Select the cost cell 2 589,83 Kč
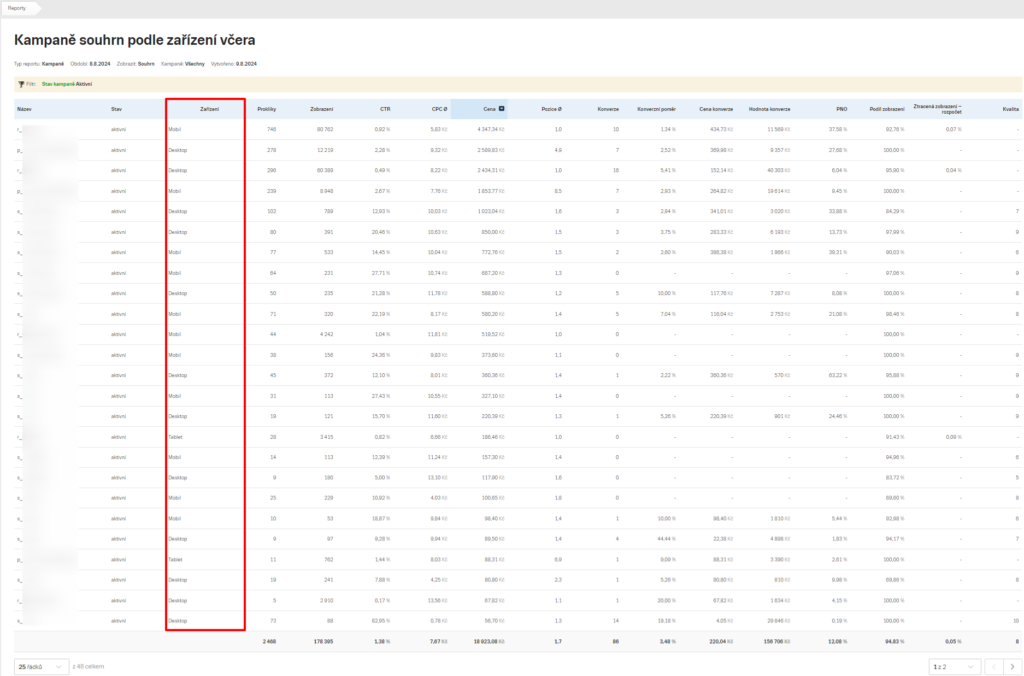 (490, 150)
